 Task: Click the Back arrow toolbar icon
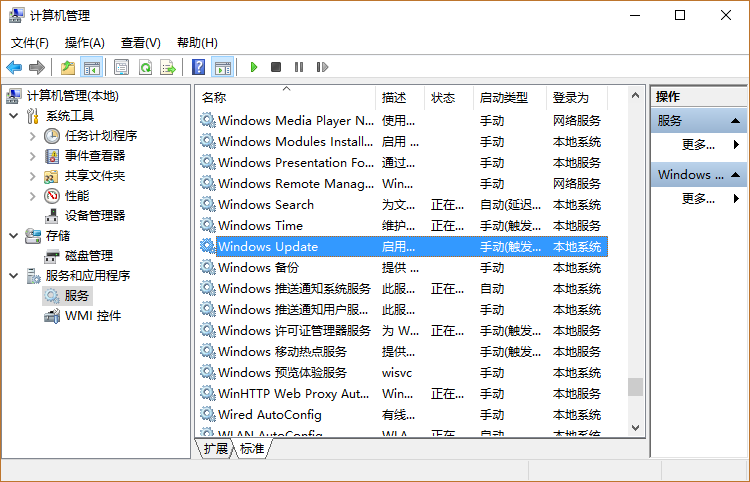click(14, 67)
